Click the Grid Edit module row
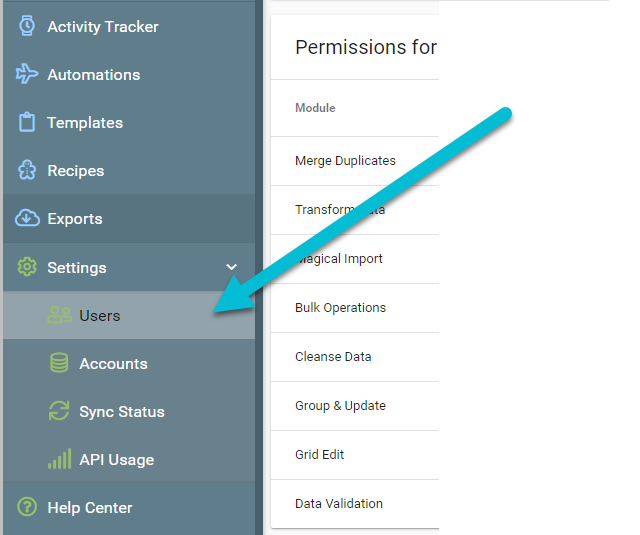The image size is (640, 535). click(355, 455)
